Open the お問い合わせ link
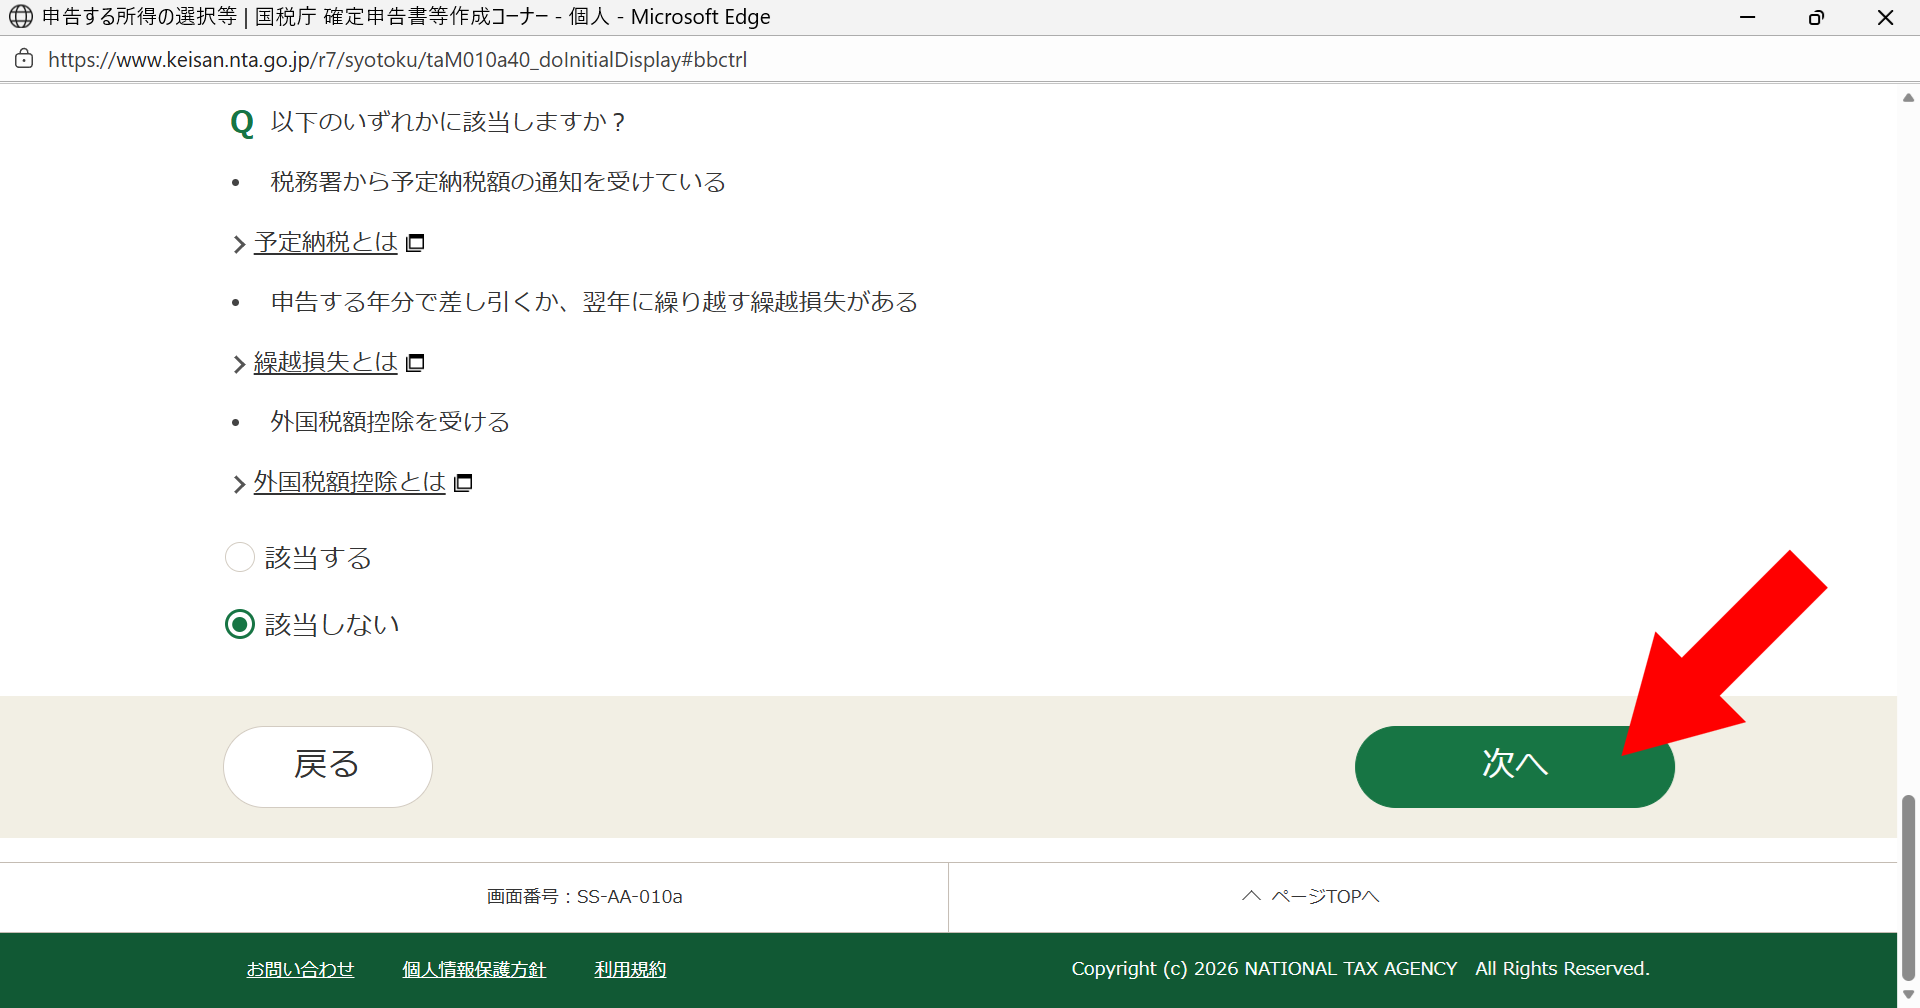 pos(299,968)
